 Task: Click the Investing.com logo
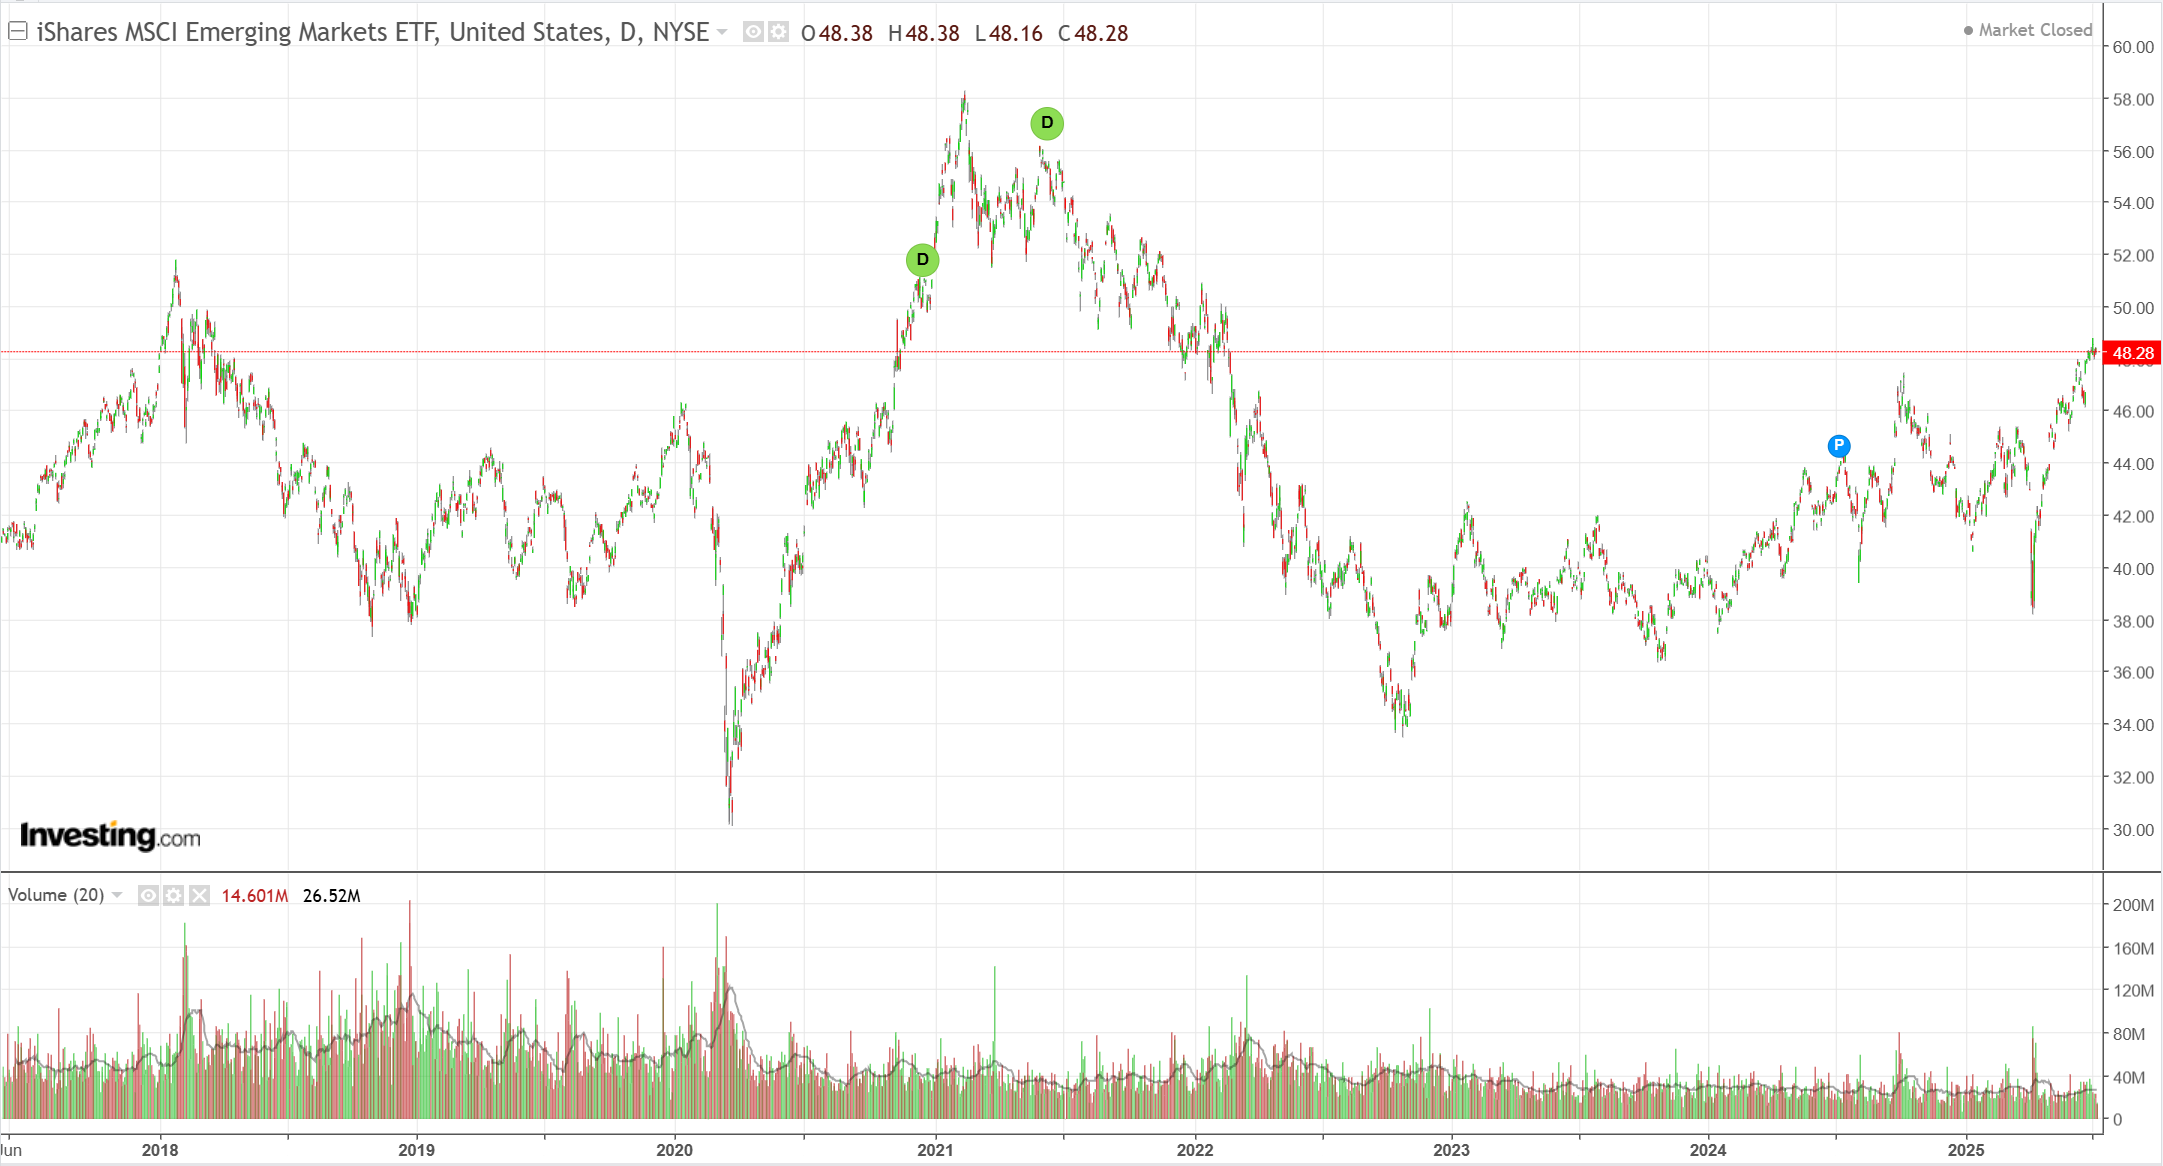pyautogui.click(x=110, y=835)
